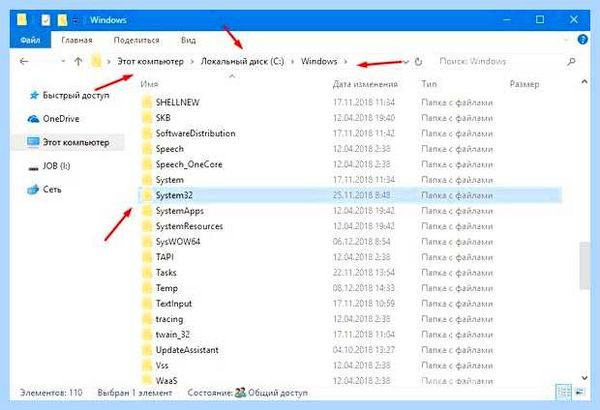Click the SysWOW64 folder icon

pos(147,242)
